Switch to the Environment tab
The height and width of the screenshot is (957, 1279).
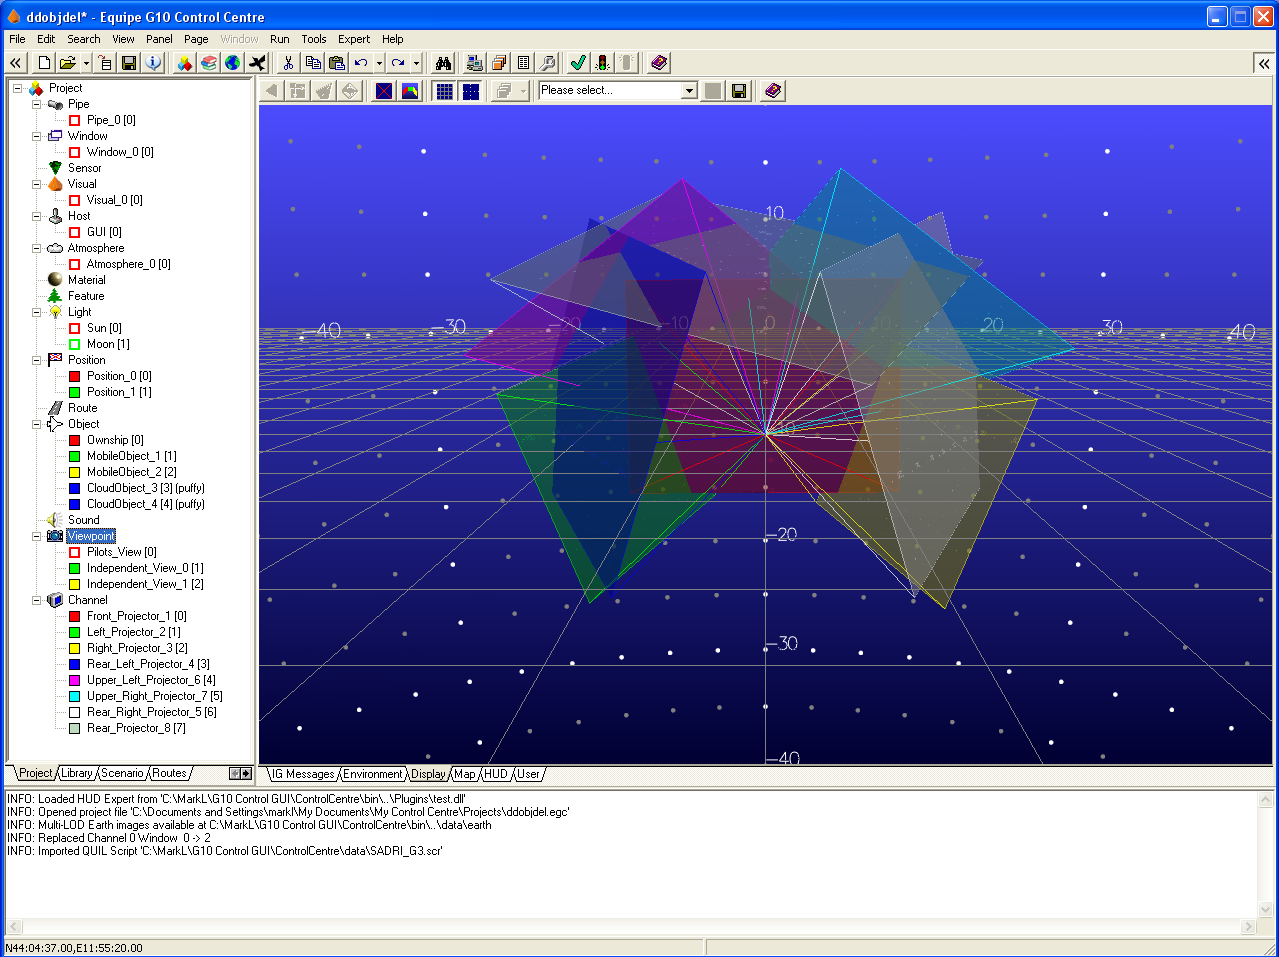[x=372, y=774]
